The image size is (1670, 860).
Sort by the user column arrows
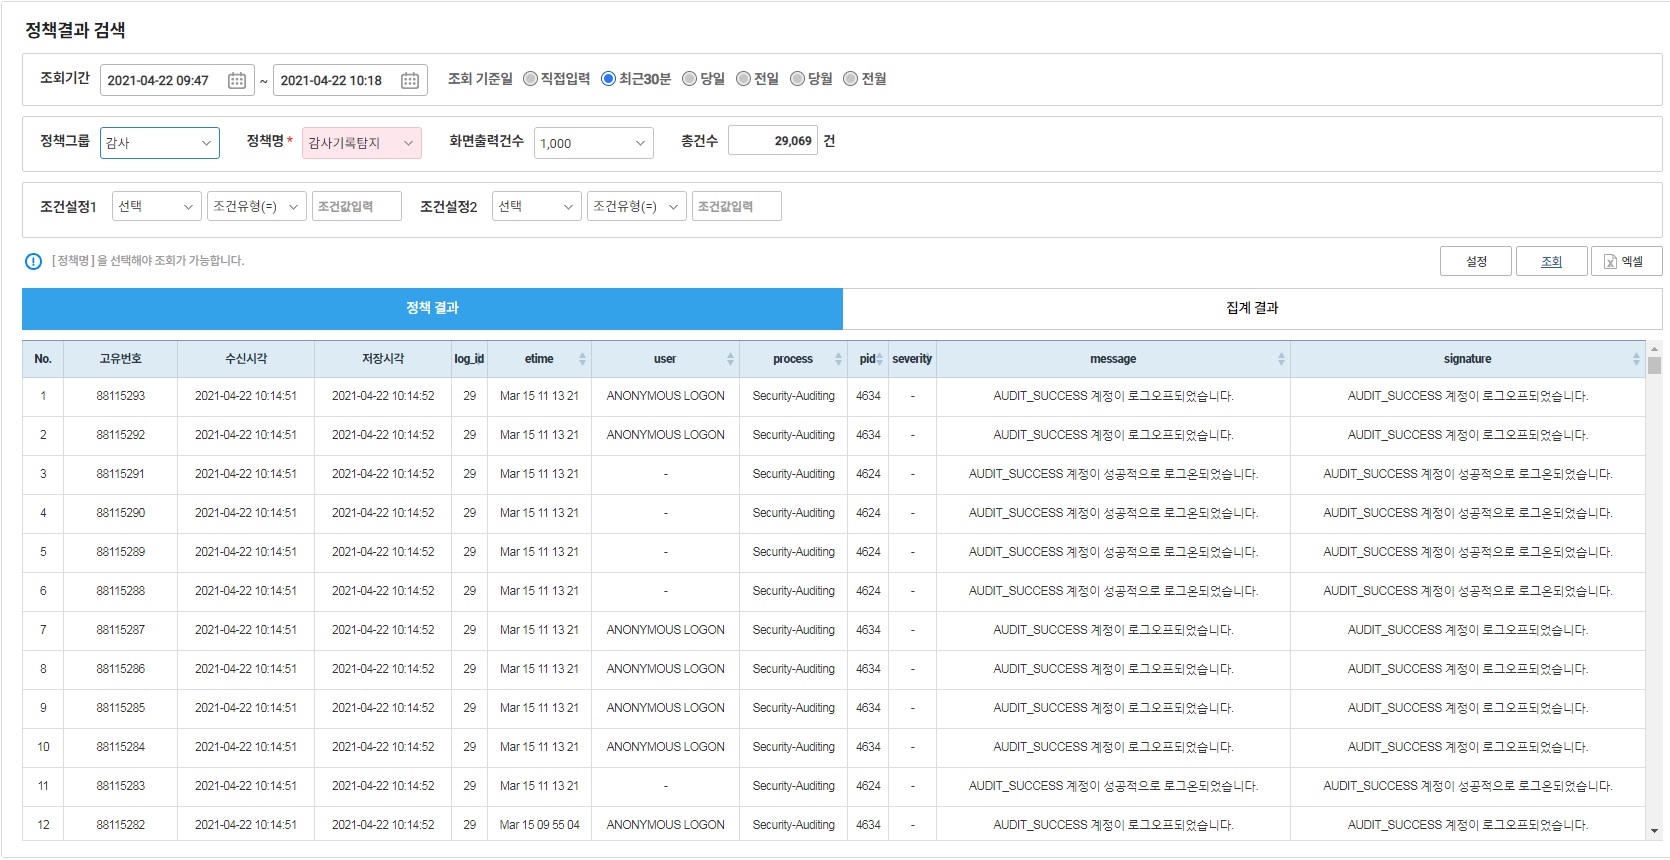tap(730, 359)
